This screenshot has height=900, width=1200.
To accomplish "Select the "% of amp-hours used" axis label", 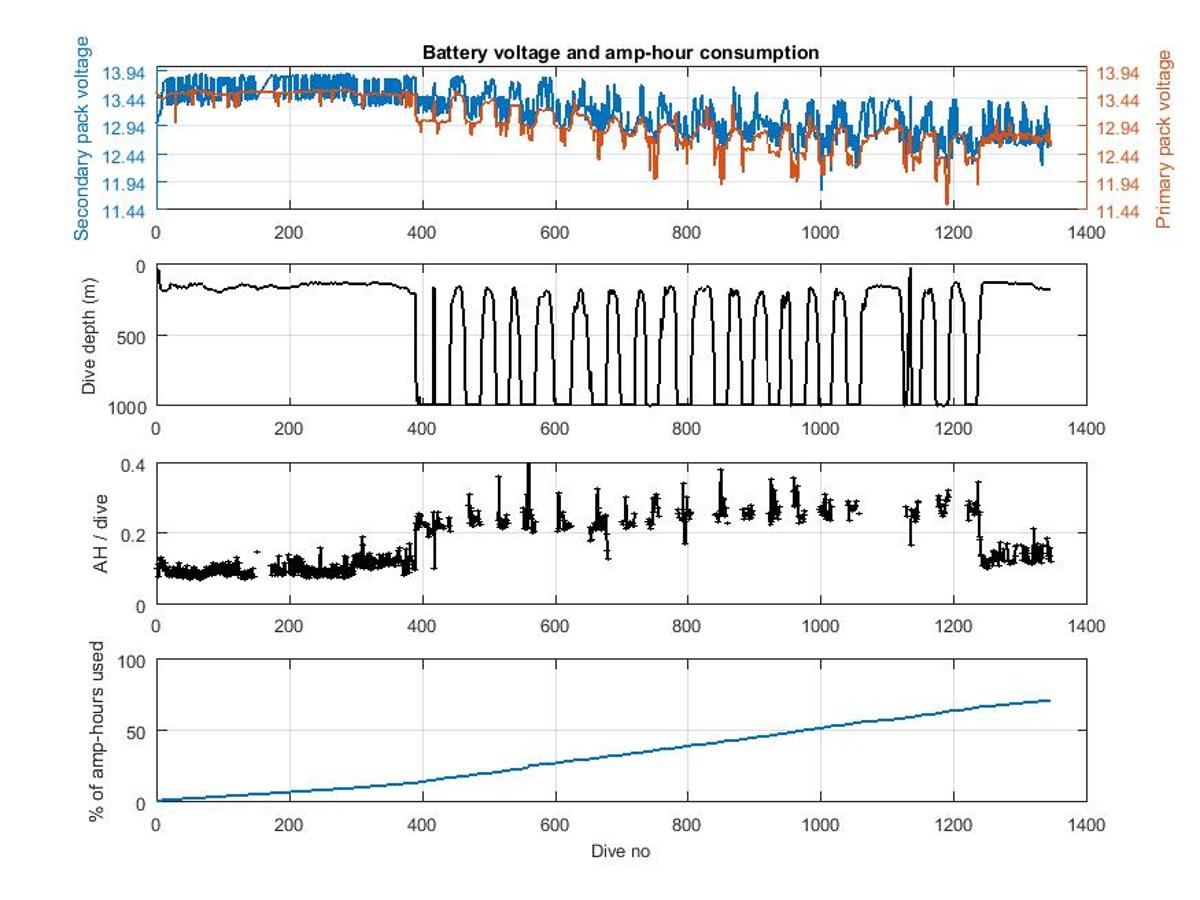I will click(97, 731).
